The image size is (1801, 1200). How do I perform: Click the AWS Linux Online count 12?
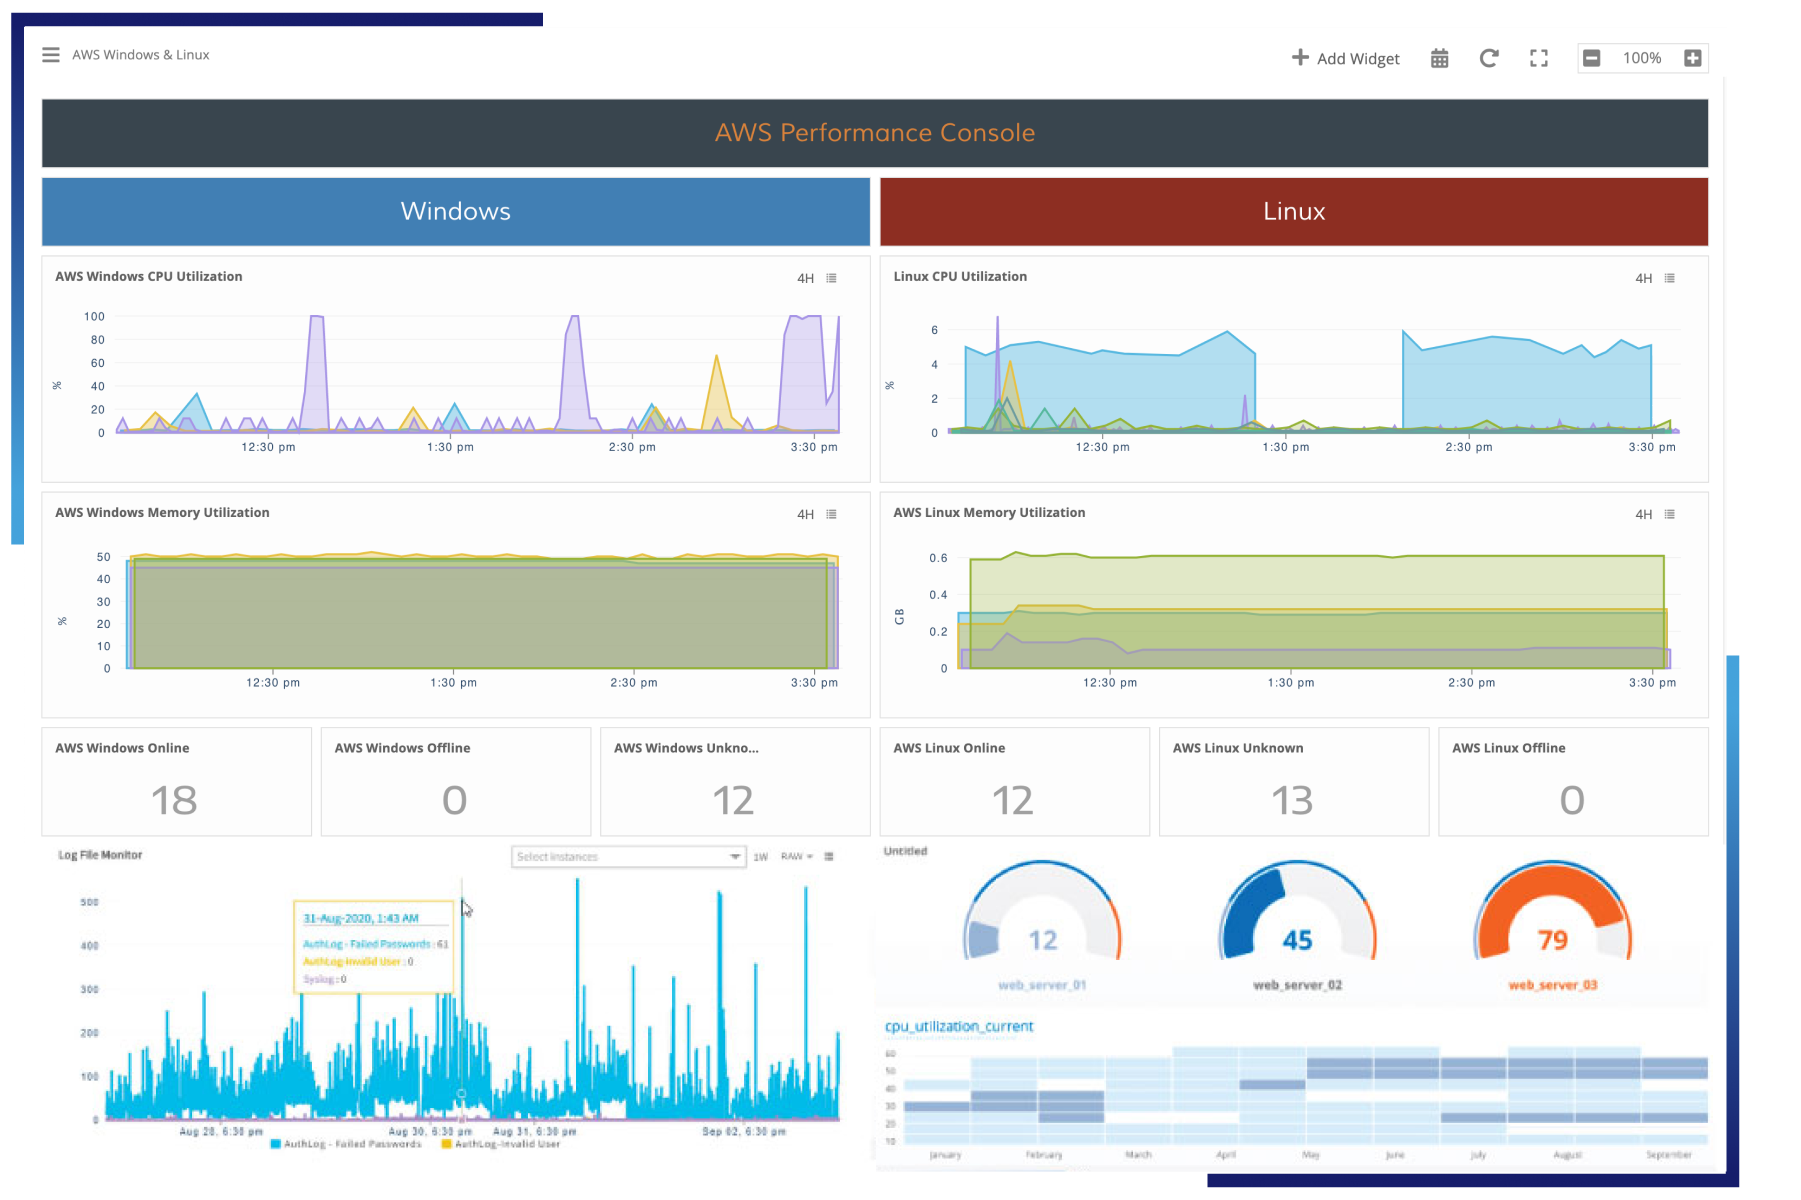point(1012,800)
